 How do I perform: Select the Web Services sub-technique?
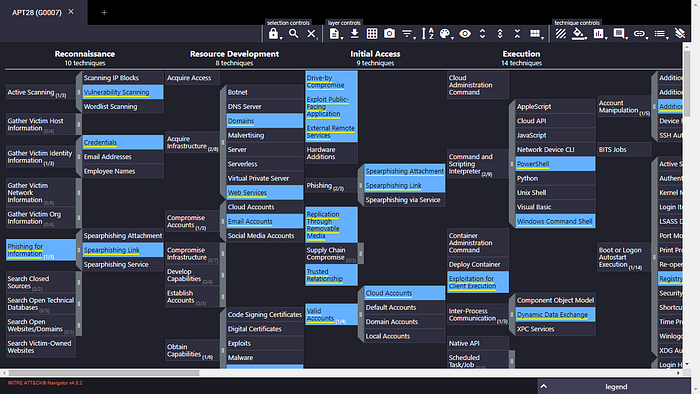pyautogui.click(x=265, y=192)
